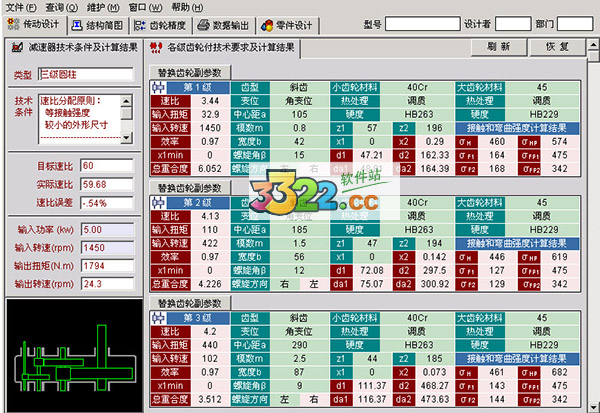Click 替换齿轮副参数 above 第2级
The image size is (600, 413).
click(x=189, y=188)
